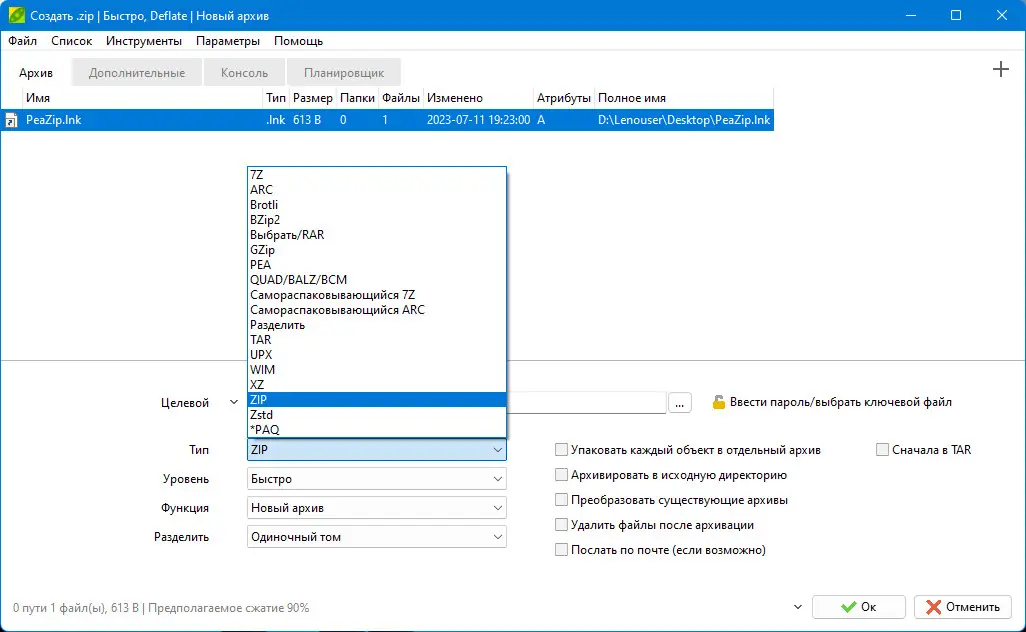
Task: Click the browse '...' button for target path
Action: pos(679,403)
